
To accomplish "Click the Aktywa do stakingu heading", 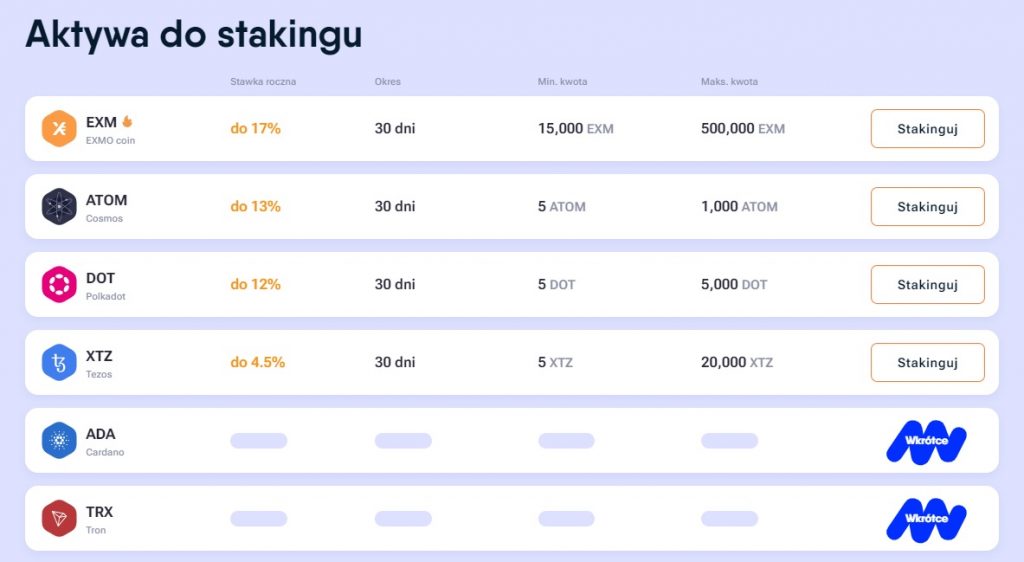I will [x=193, y=34].
